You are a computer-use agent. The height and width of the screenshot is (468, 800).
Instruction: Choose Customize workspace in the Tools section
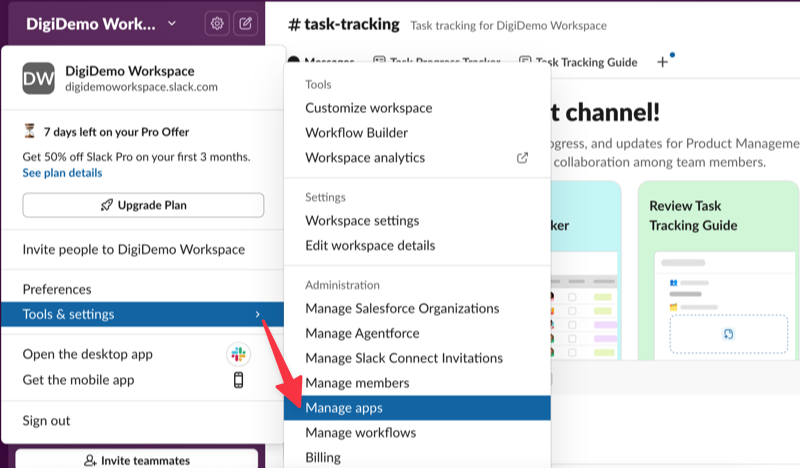(368, 108)
